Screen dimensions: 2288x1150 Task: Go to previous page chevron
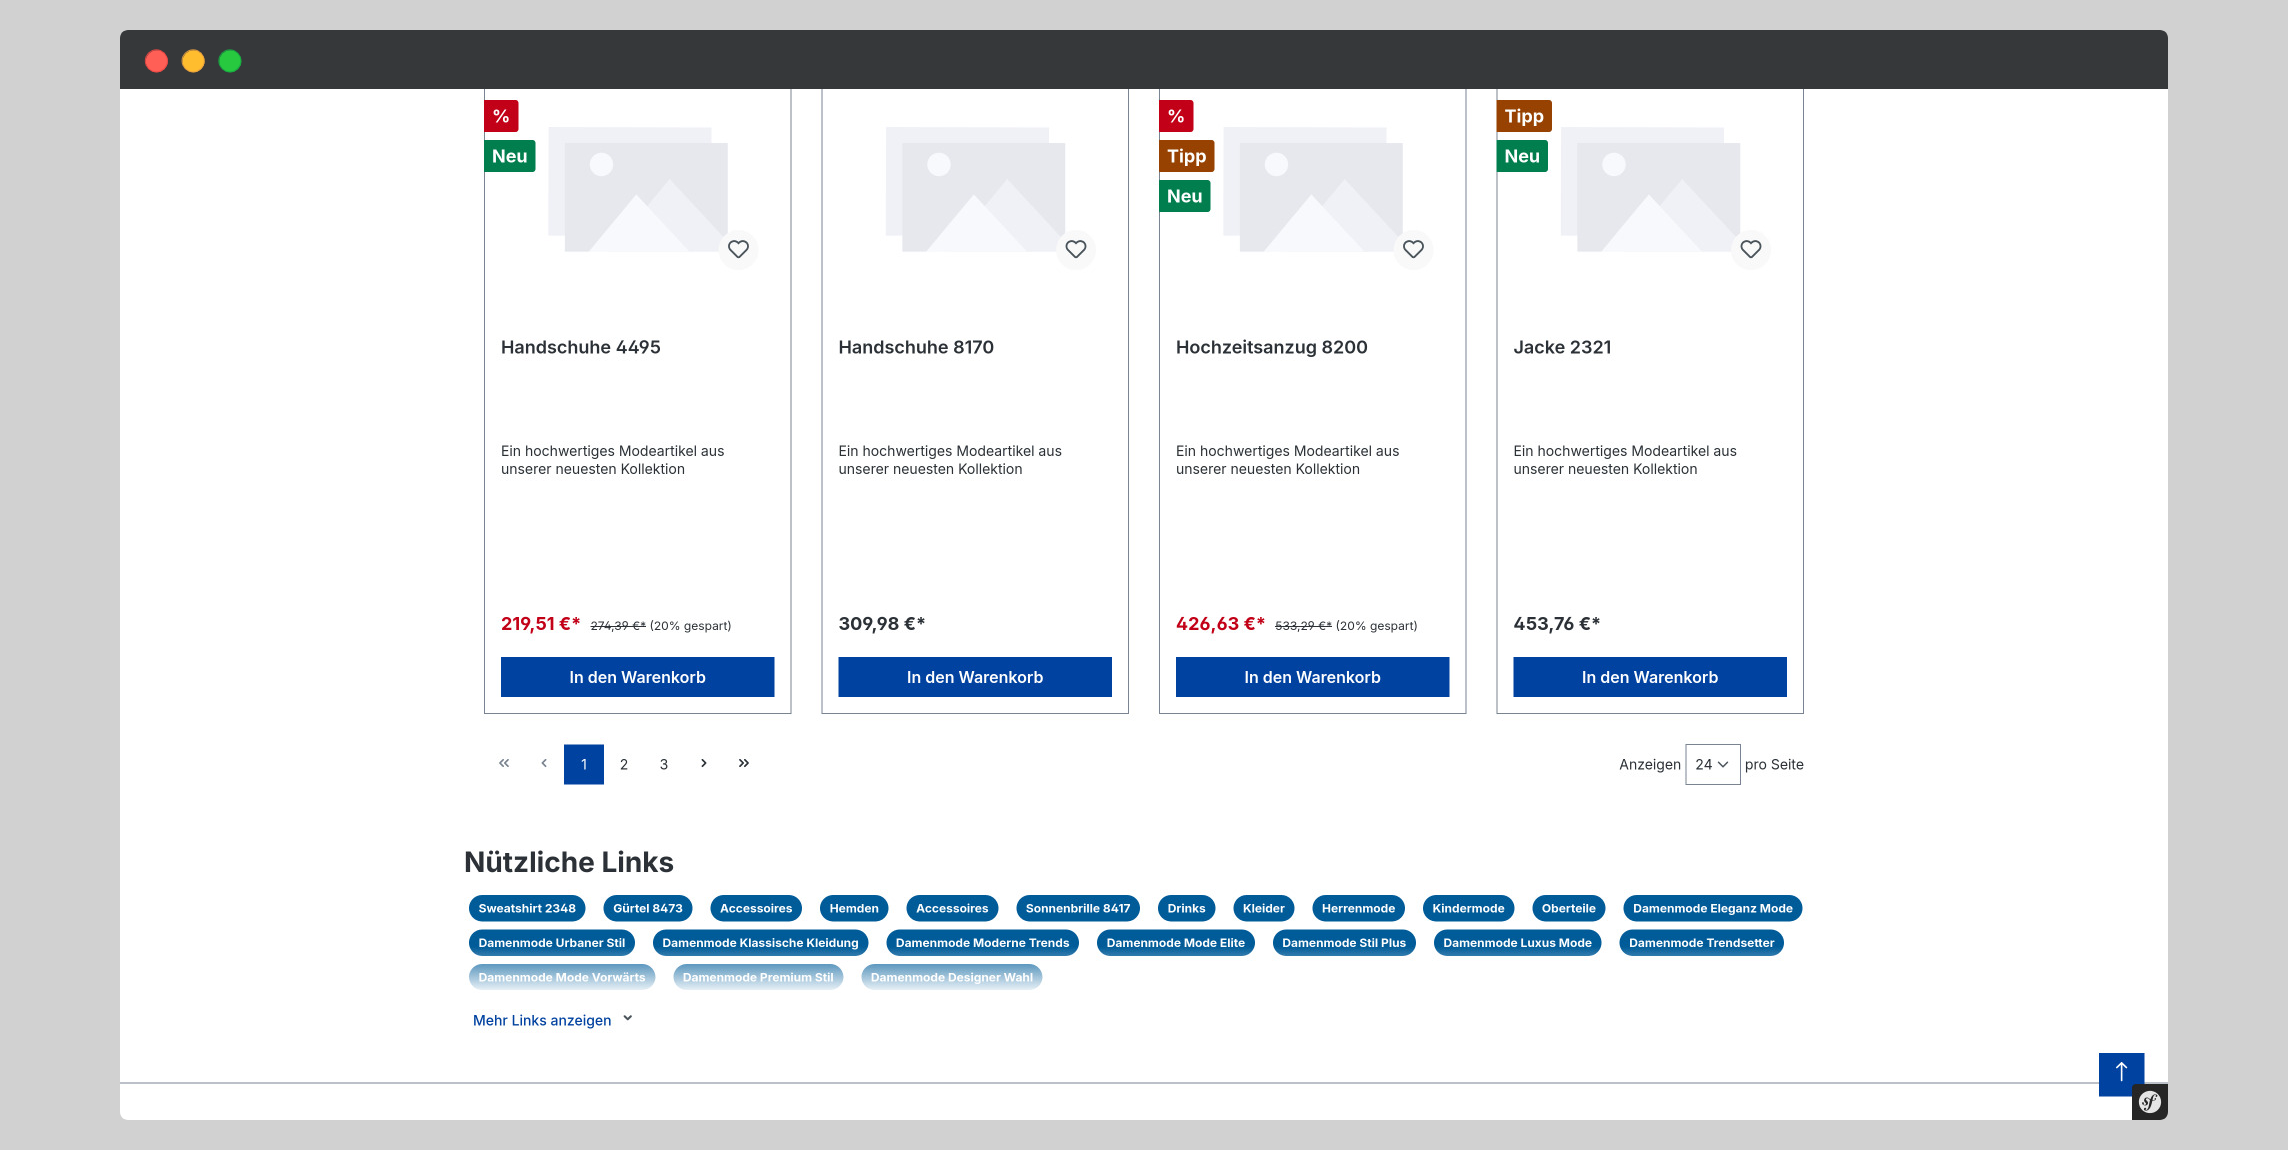click(x=544, y=764)
